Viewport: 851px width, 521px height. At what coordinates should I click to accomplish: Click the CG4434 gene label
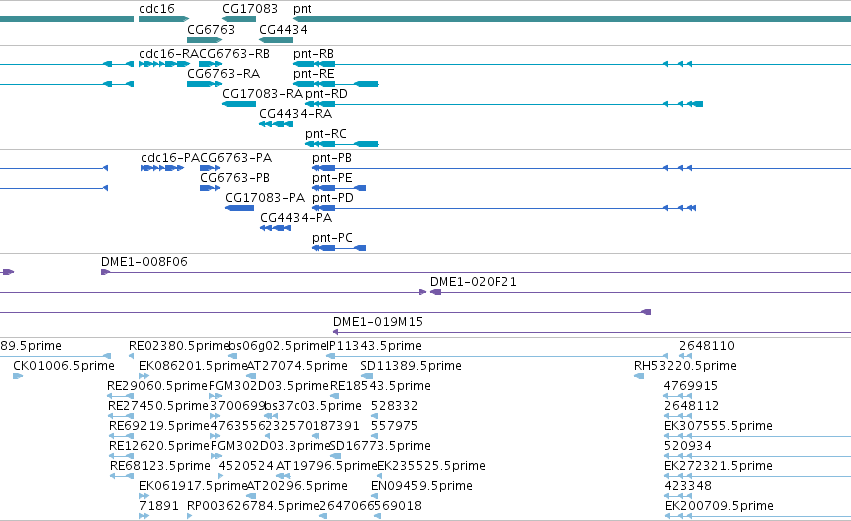coord(283,29)
